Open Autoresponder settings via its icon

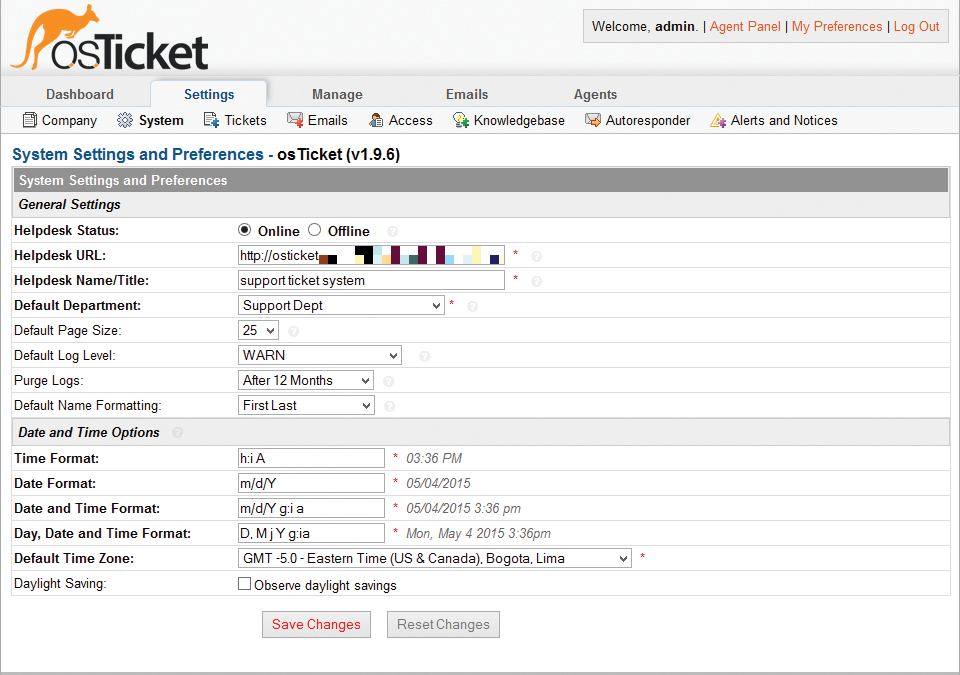592,121
